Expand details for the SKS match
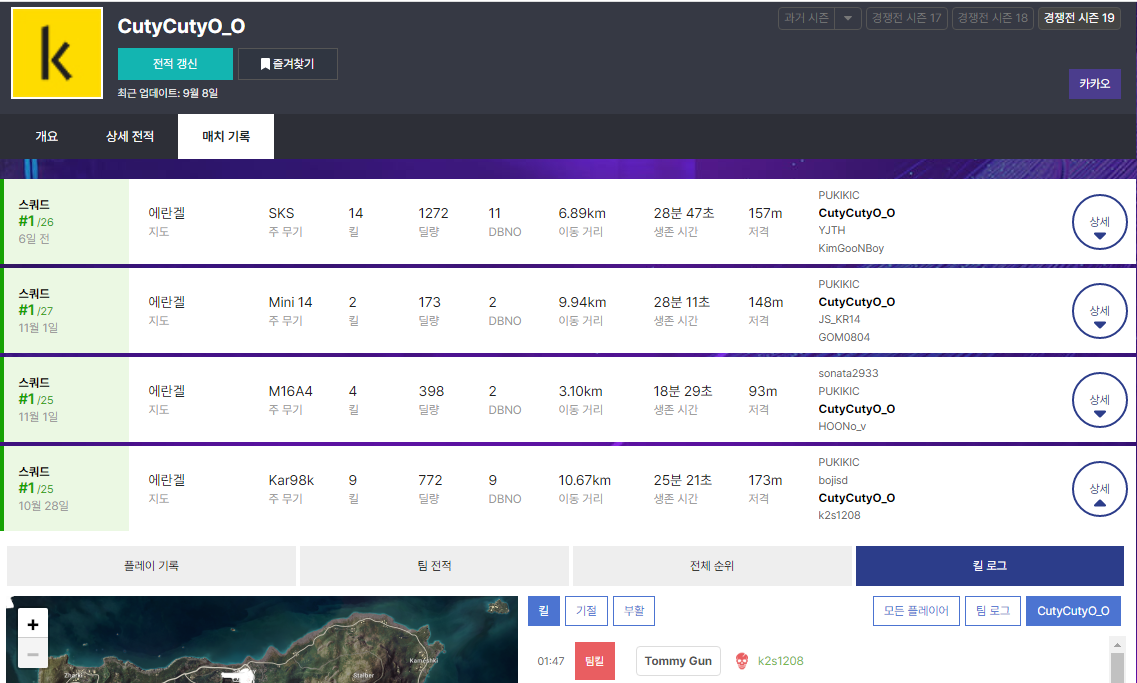The image size is (1137, 683). click(x=1099, y=222)
